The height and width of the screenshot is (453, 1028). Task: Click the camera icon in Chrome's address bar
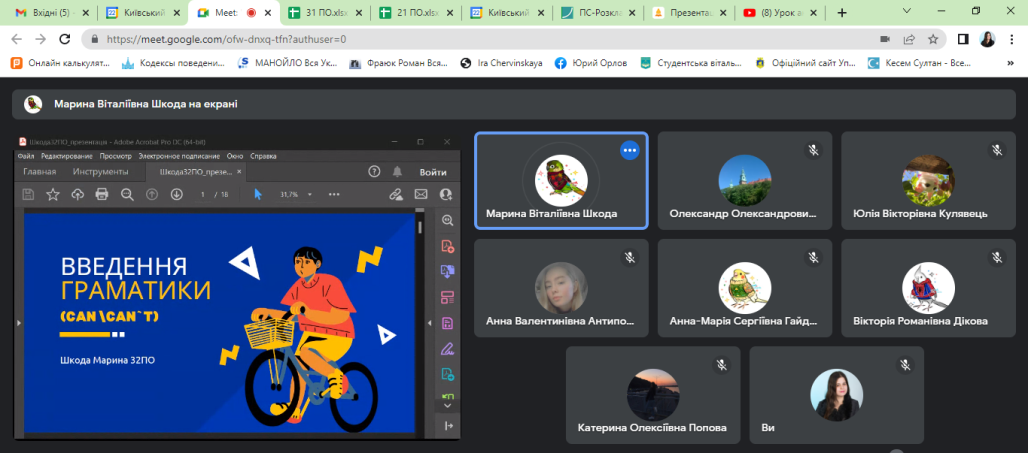coord(884,39)
